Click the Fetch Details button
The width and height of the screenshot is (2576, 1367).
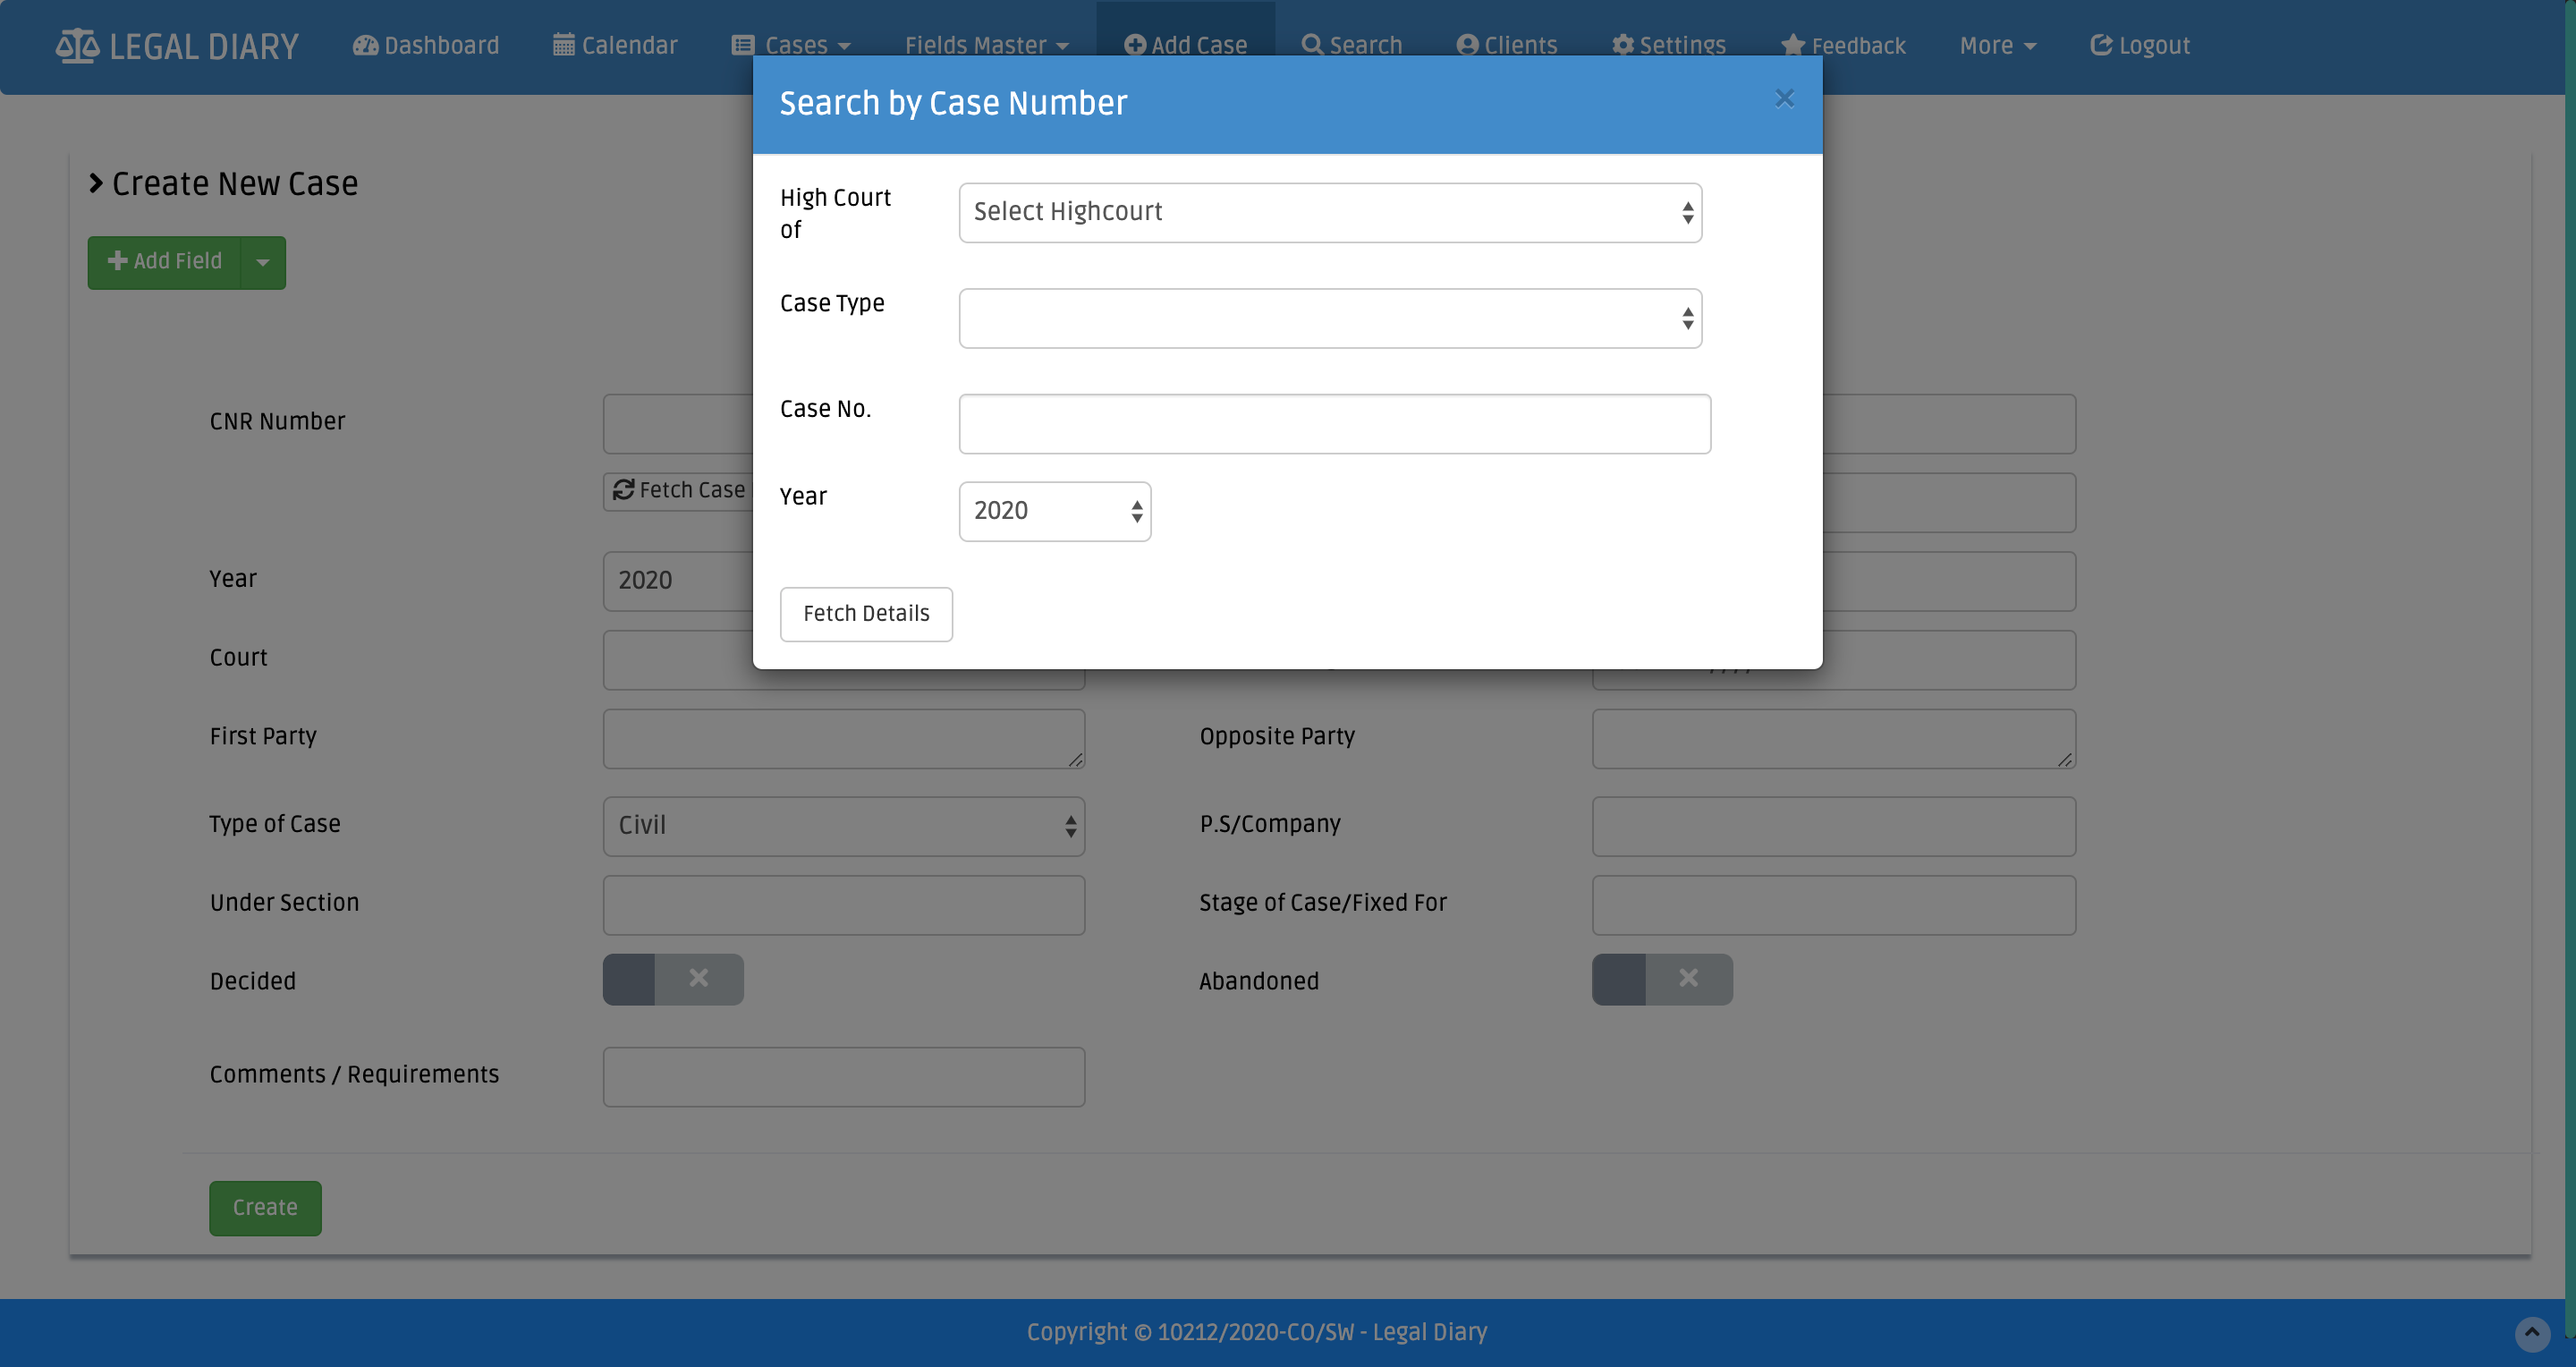coord(868,614)
